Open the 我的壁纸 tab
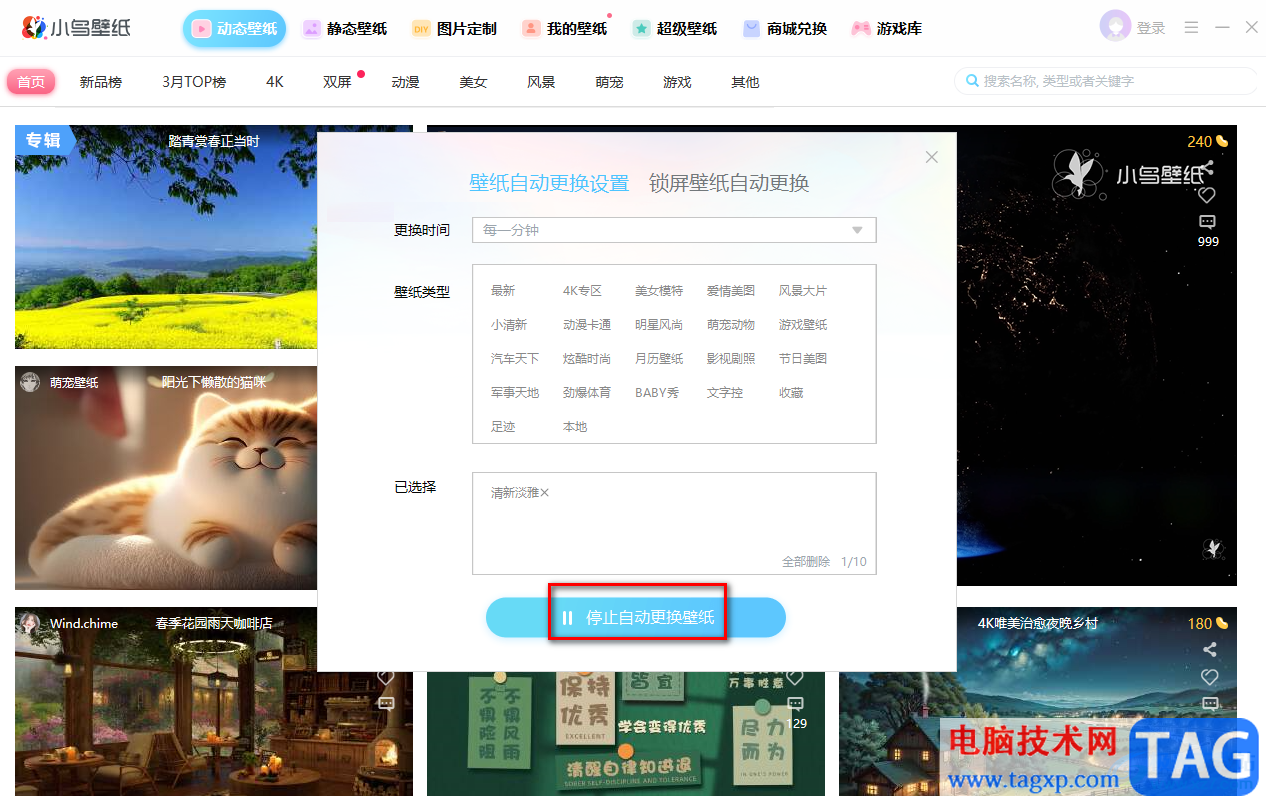The width and height of the screenshot is (1266, 800). [x=565, y=29]
